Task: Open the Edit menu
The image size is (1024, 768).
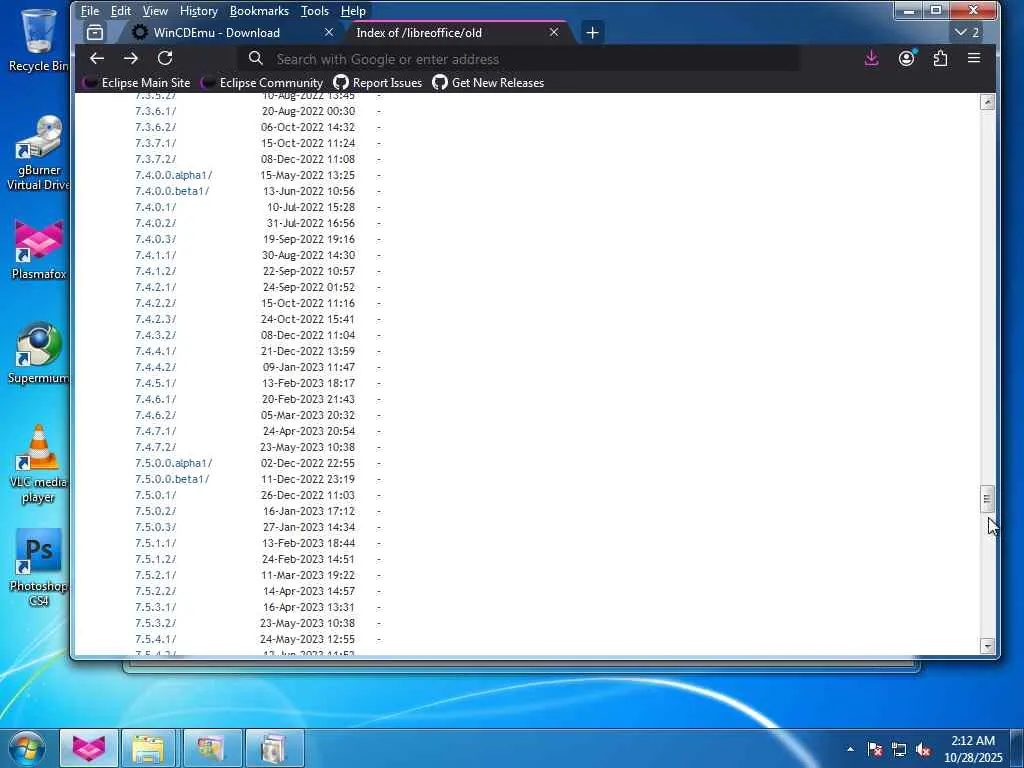Action: click(120, 11)
